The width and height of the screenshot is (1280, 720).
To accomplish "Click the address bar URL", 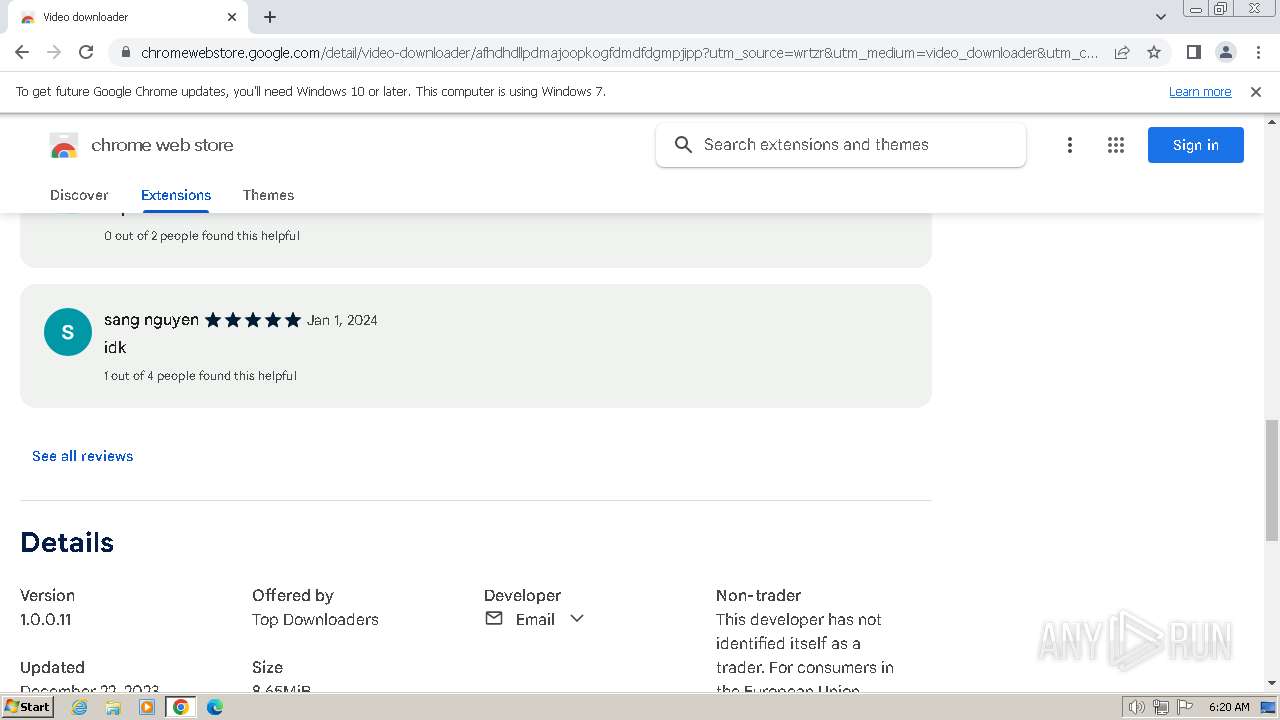I will coord(619,52).
